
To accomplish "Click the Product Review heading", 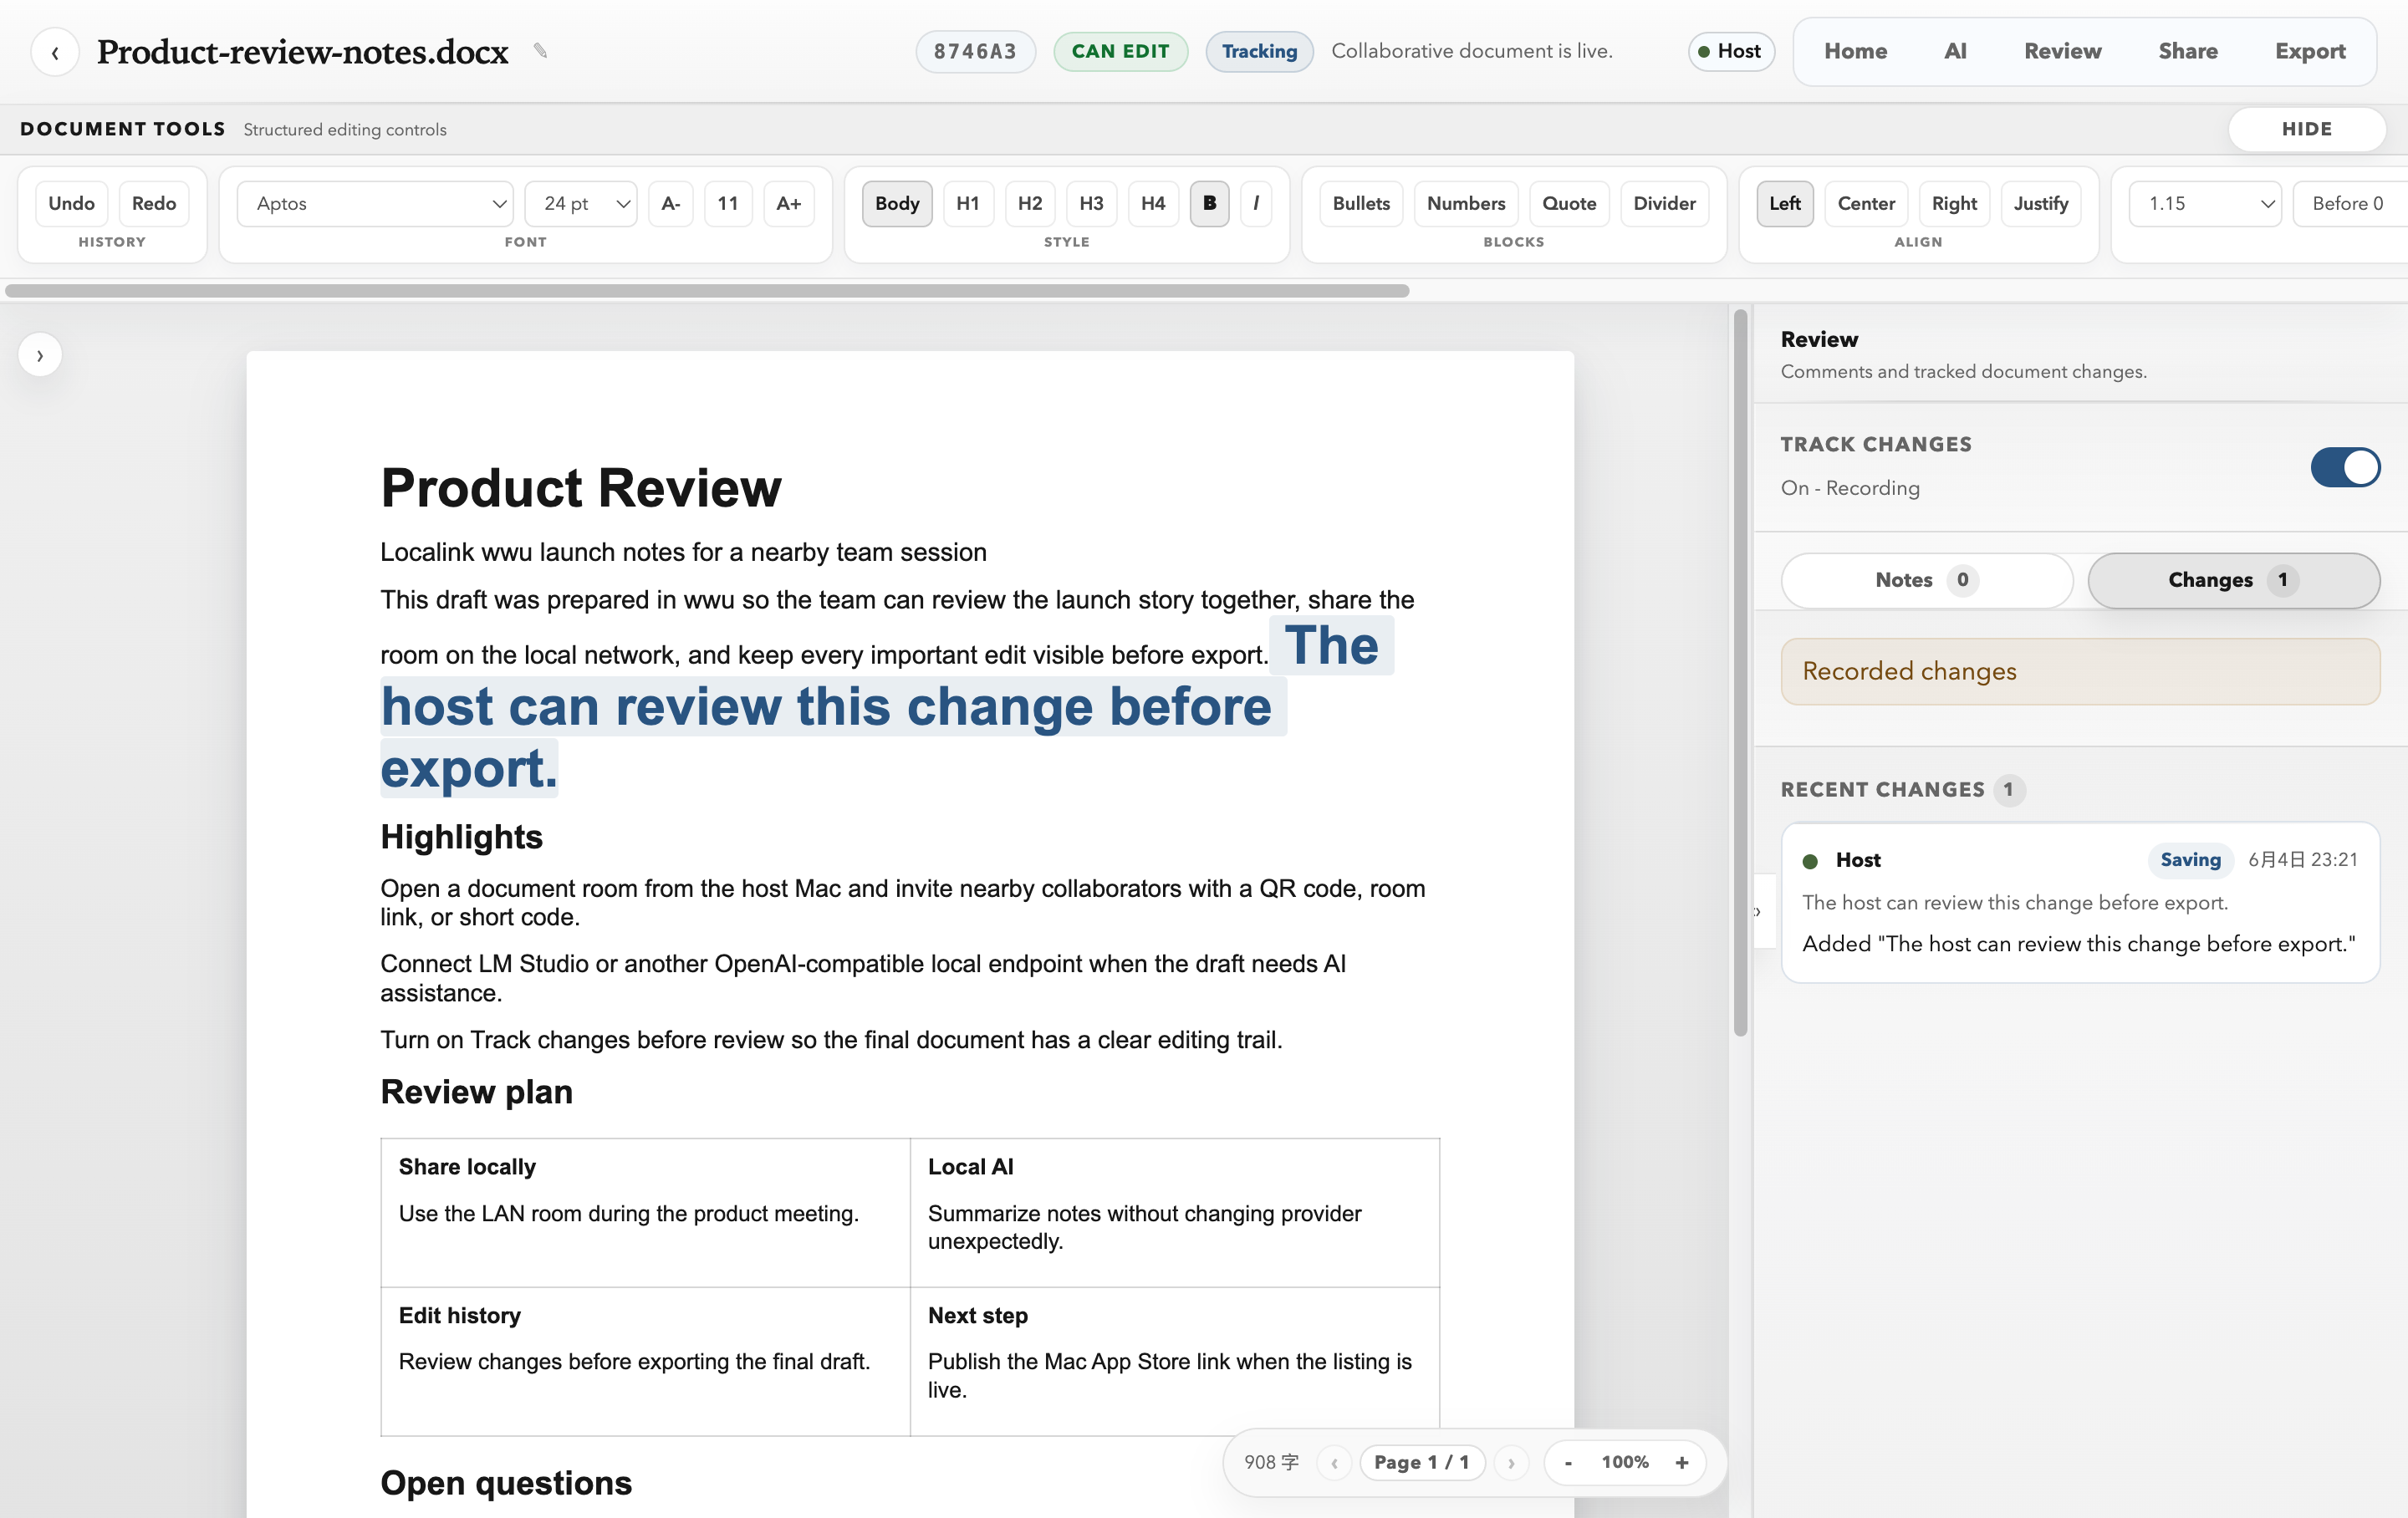I will [581, 488].
